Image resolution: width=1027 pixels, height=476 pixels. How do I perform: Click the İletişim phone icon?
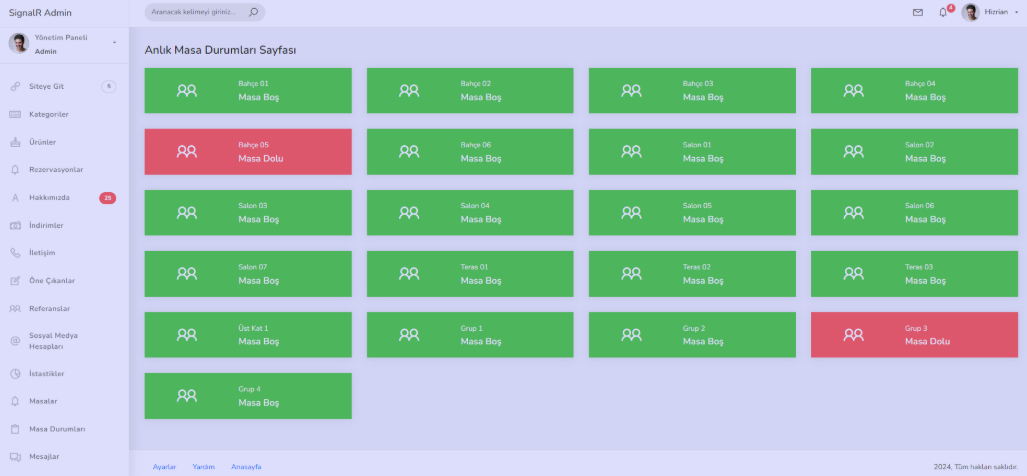click(15, 253)
